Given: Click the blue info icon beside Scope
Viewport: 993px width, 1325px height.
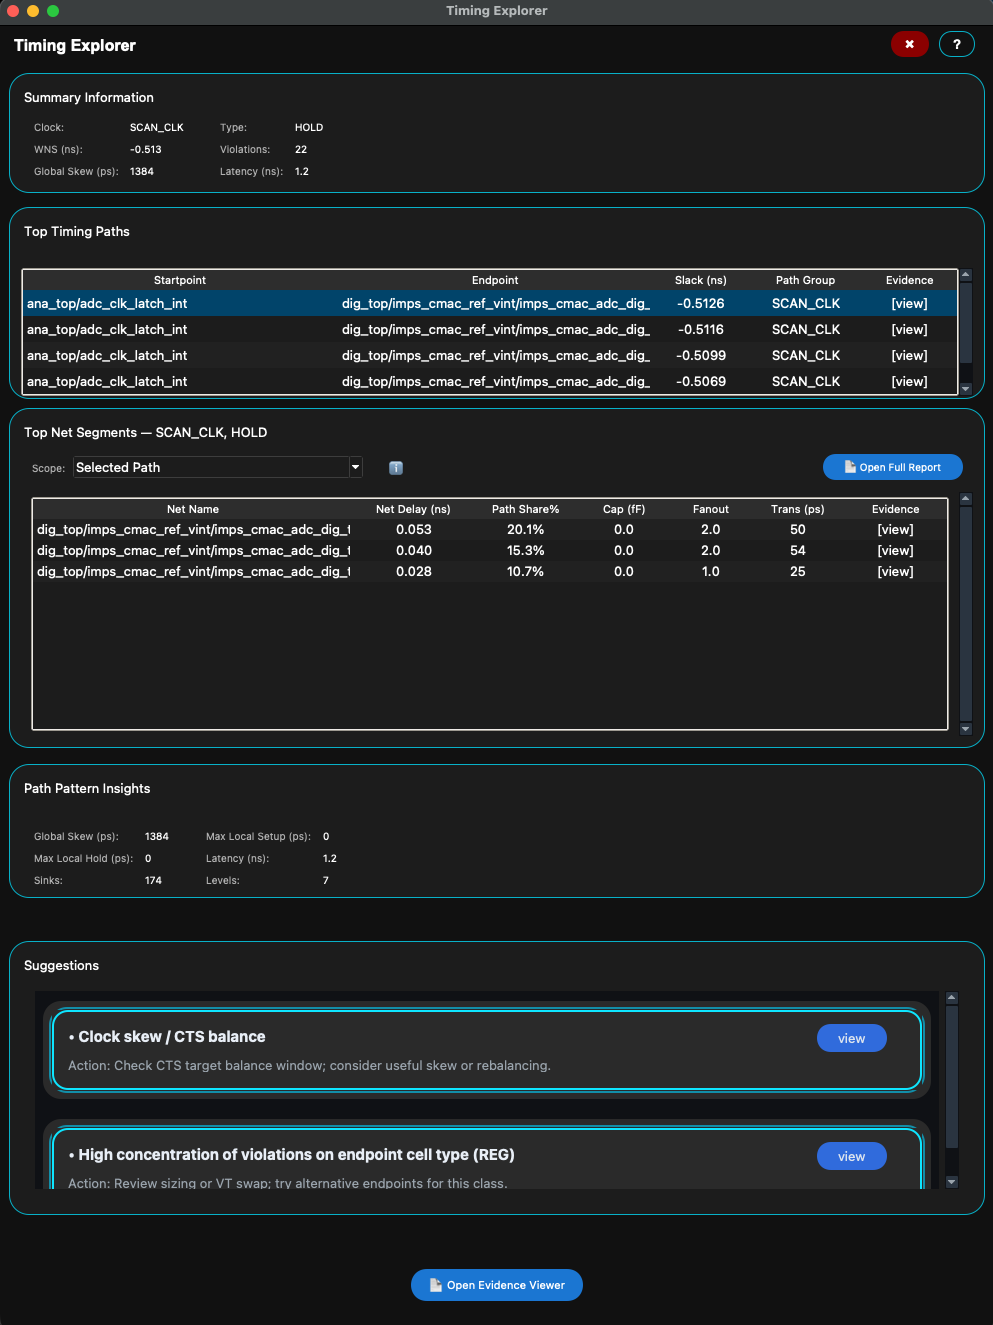Looking at the screenshot, I should 396,468.
